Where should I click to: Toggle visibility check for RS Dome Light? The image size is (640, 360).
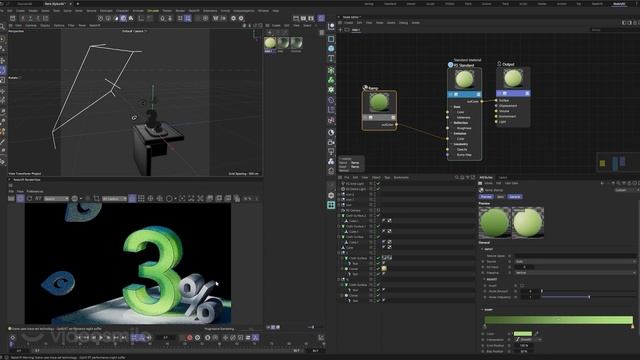coord(378,189)
